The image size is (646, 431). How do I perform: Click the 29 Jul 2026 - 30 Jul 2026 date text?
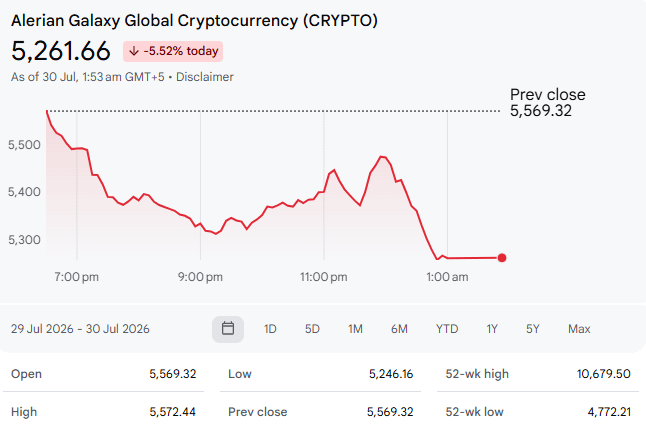tap(80, 329)
